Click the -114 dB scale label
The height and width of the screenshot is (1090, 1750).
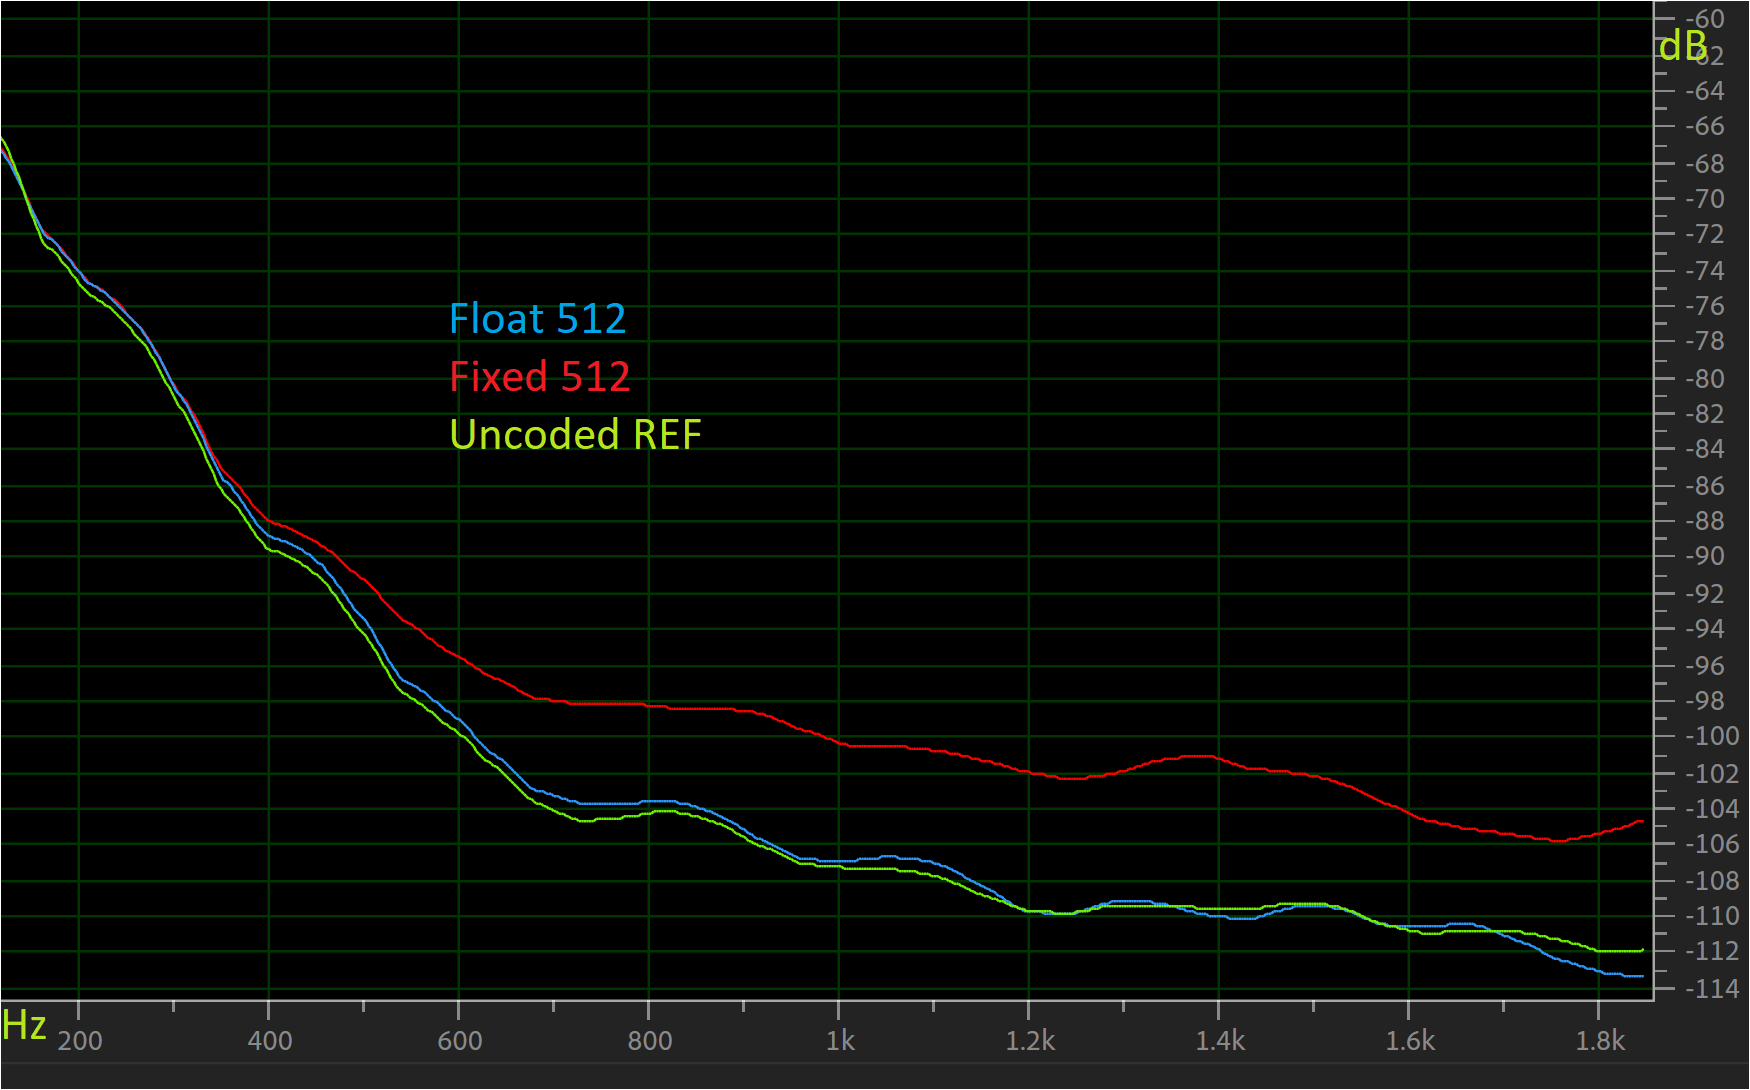1712,989
